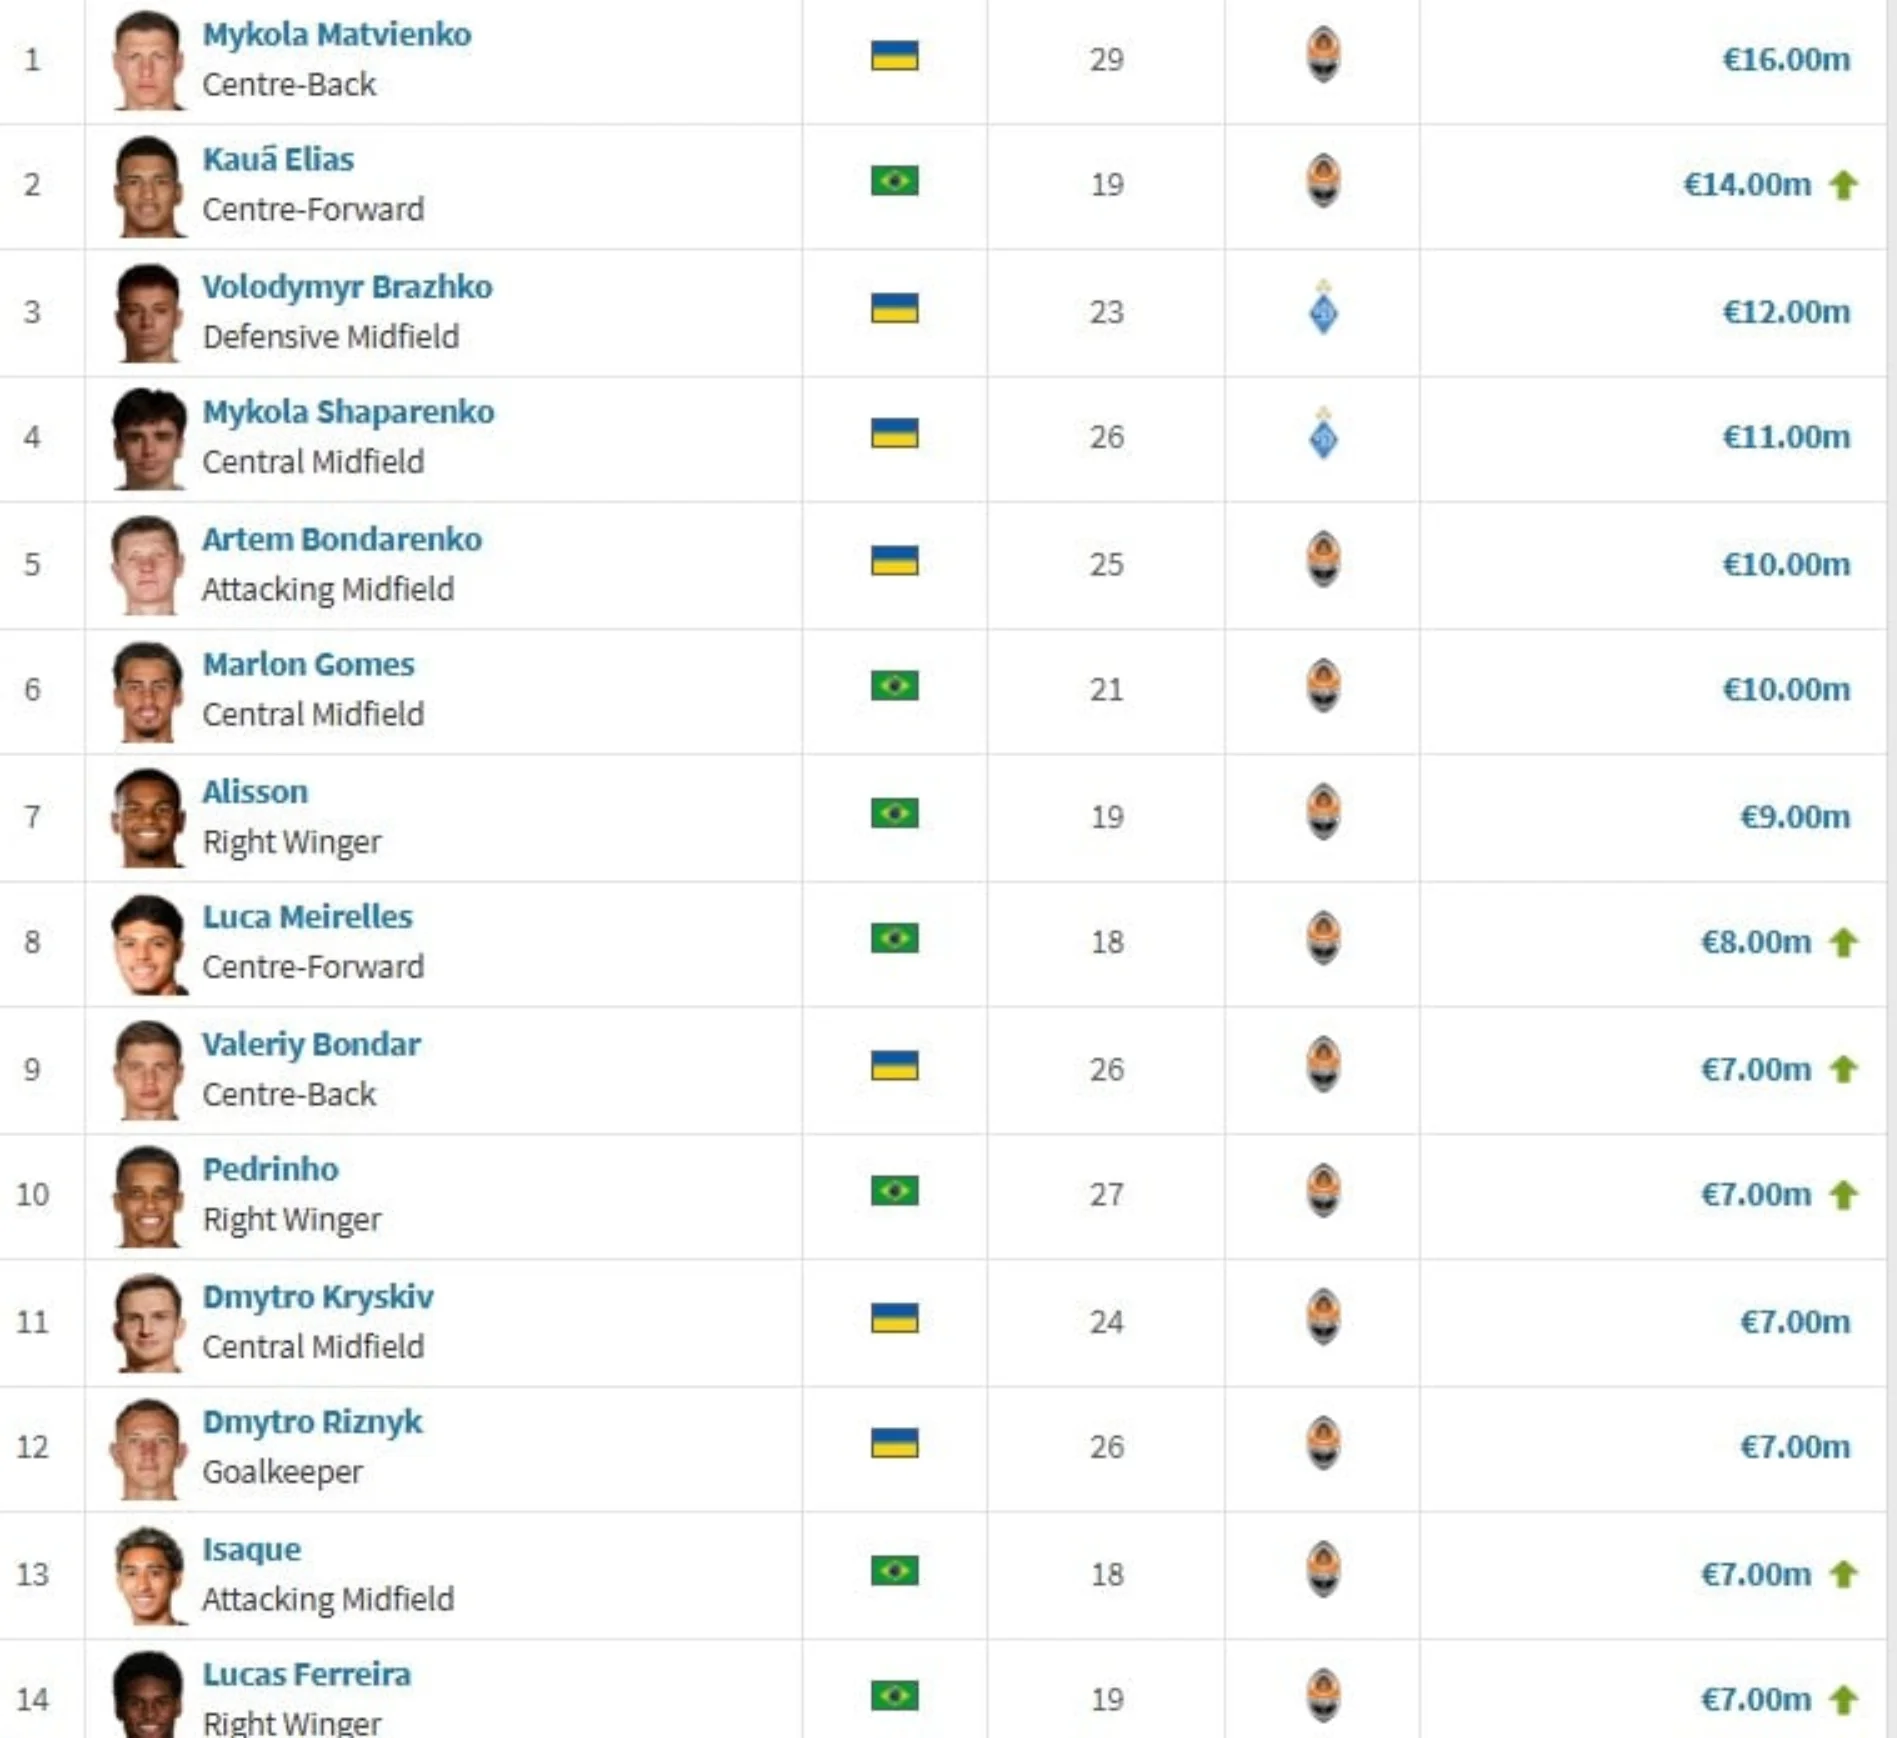
Task: Click Brazil flag in Pedrinho row
Action: click(x=894, y=1192)
